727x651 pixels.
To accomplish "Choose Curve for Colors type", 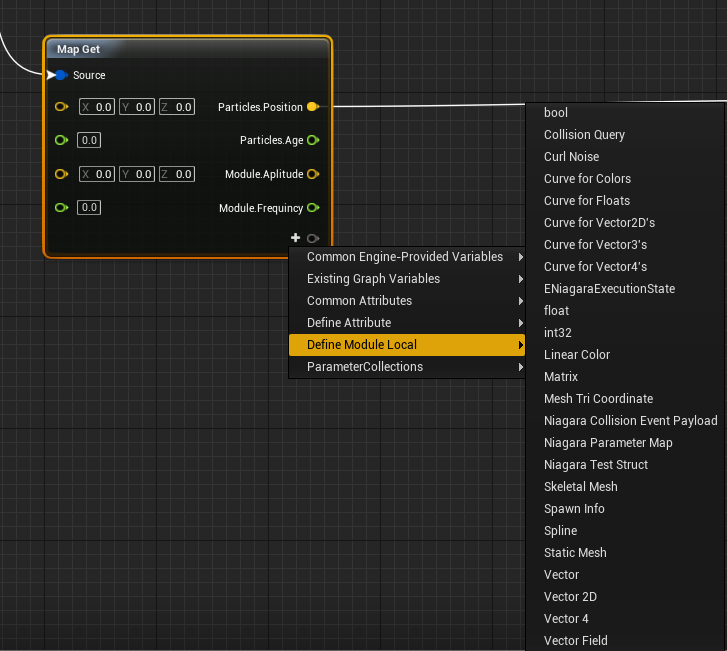I will [625, 179].
